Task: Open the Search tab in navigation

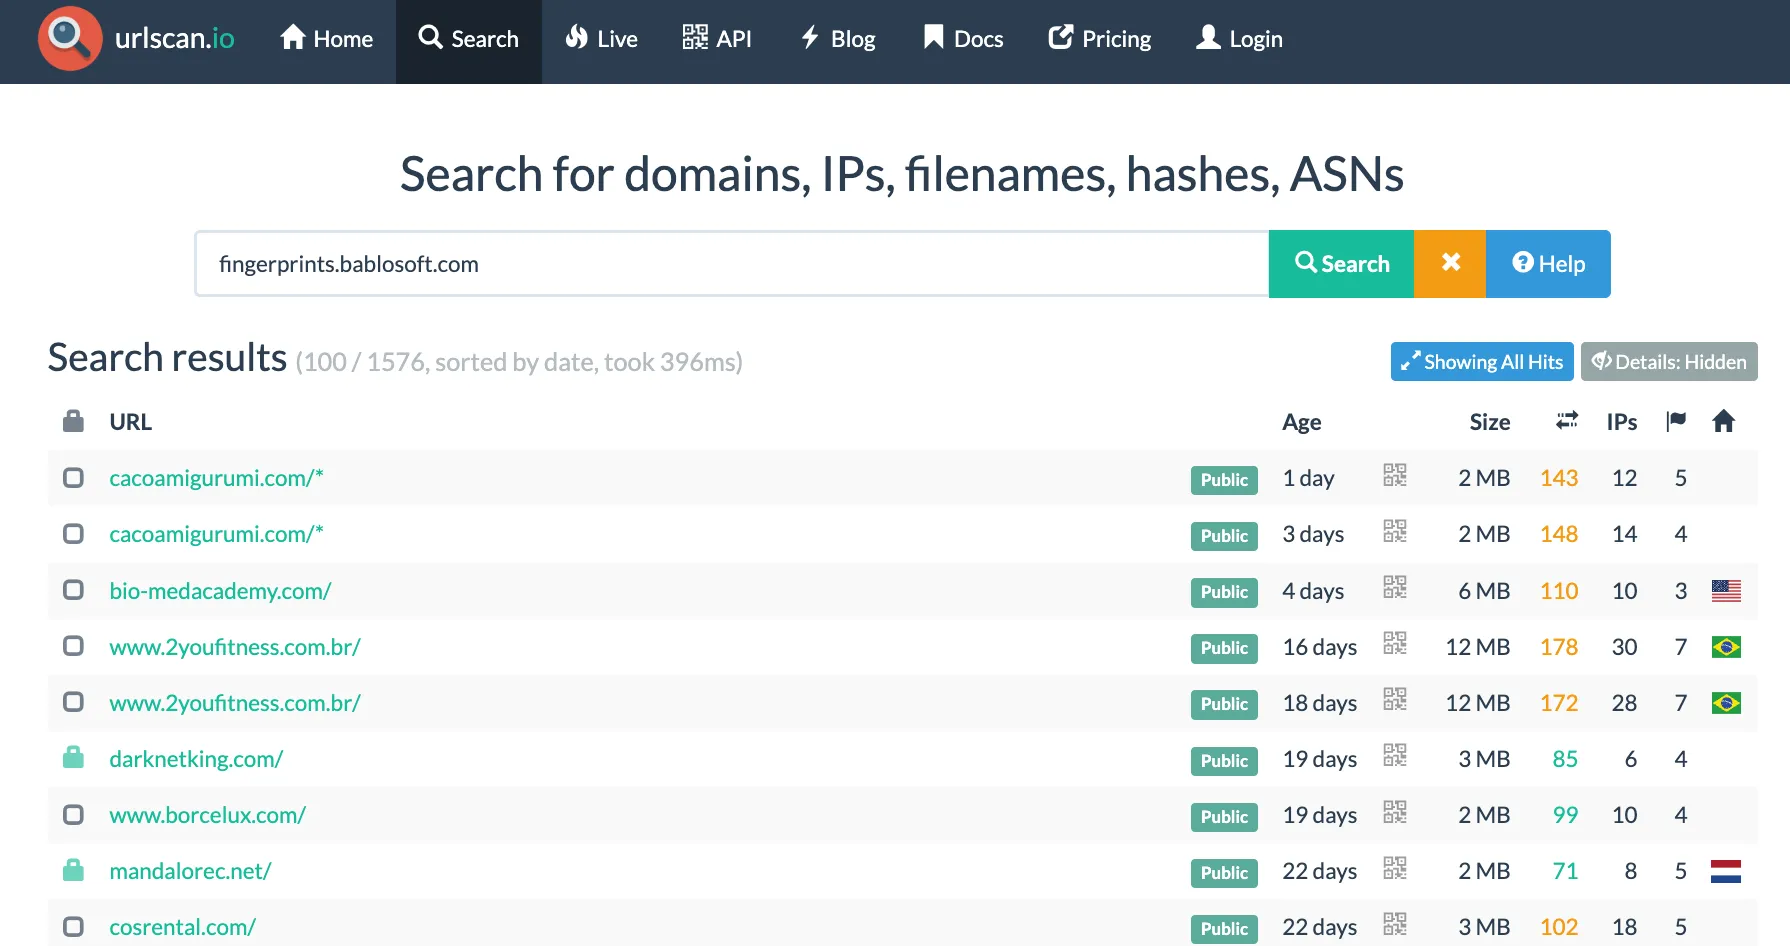Action: (x=469, y=38)
